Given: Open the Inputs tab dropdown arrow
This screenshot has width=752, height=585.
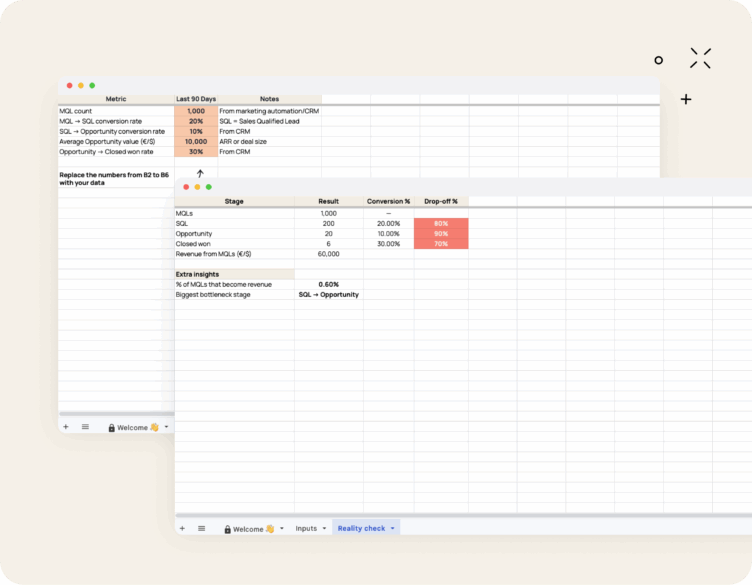Looking at the screenshot, I should click(324, 528).
